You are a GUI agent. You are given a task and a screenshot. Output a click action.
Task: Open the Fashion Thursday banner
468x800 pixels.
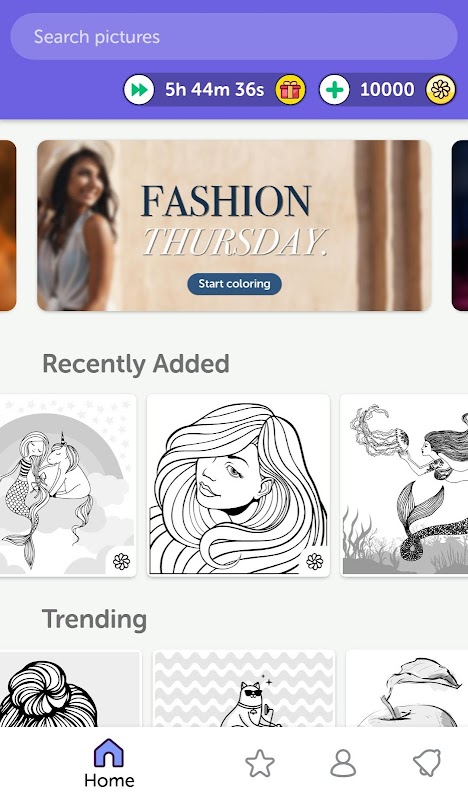pos(234,225)
